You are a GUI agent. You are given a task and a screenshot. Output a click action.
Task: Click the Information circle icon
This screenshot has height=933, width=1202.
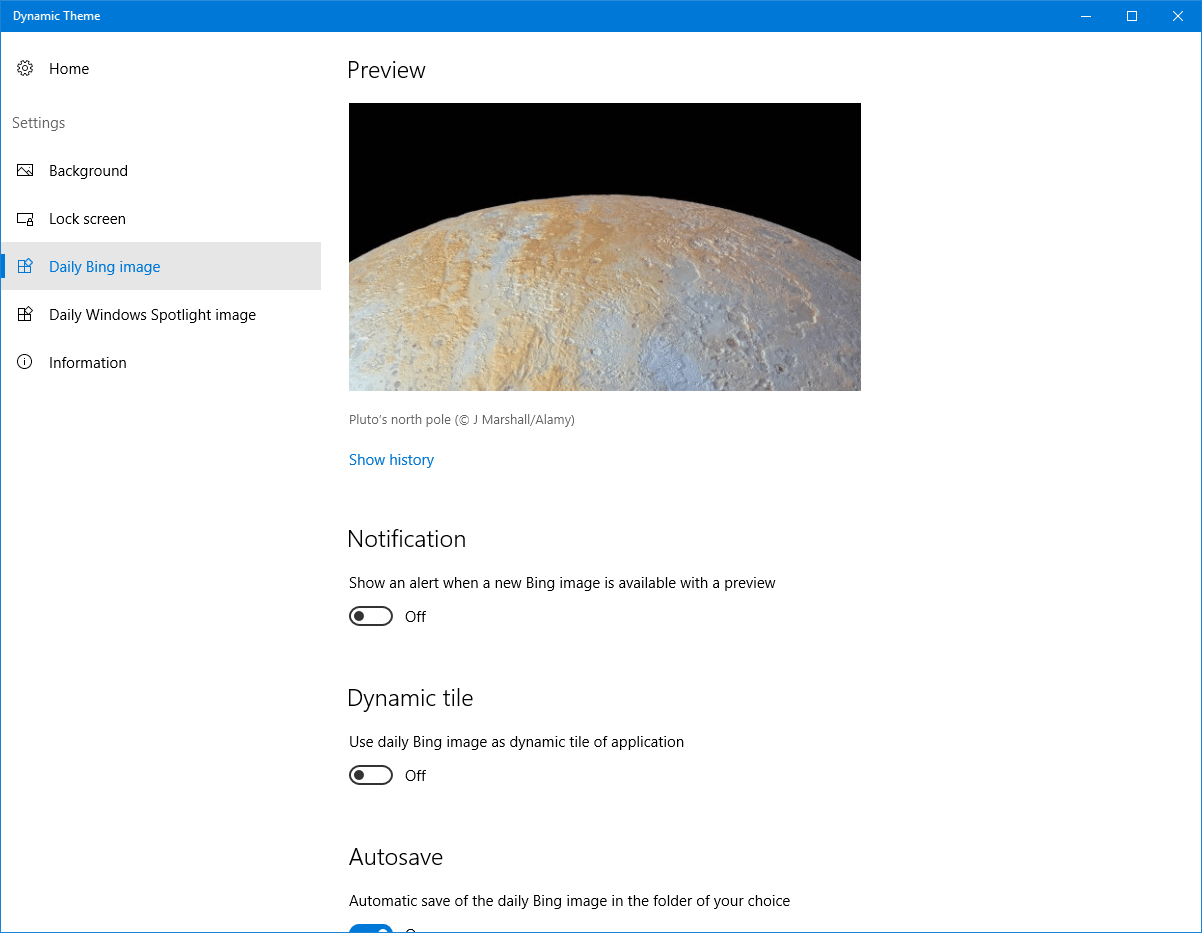coord(25,363)
